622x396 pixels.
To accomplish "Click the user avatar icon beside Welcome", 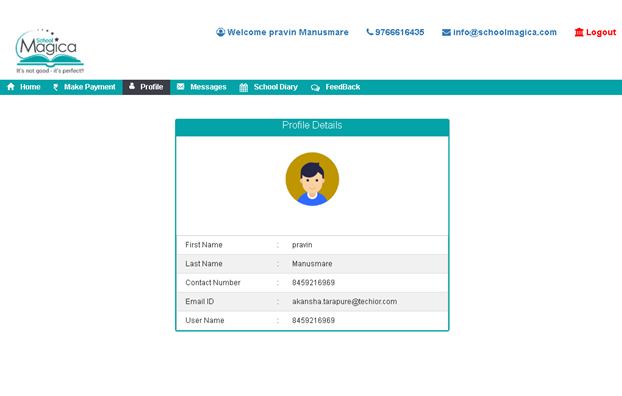I will [221, 32].
